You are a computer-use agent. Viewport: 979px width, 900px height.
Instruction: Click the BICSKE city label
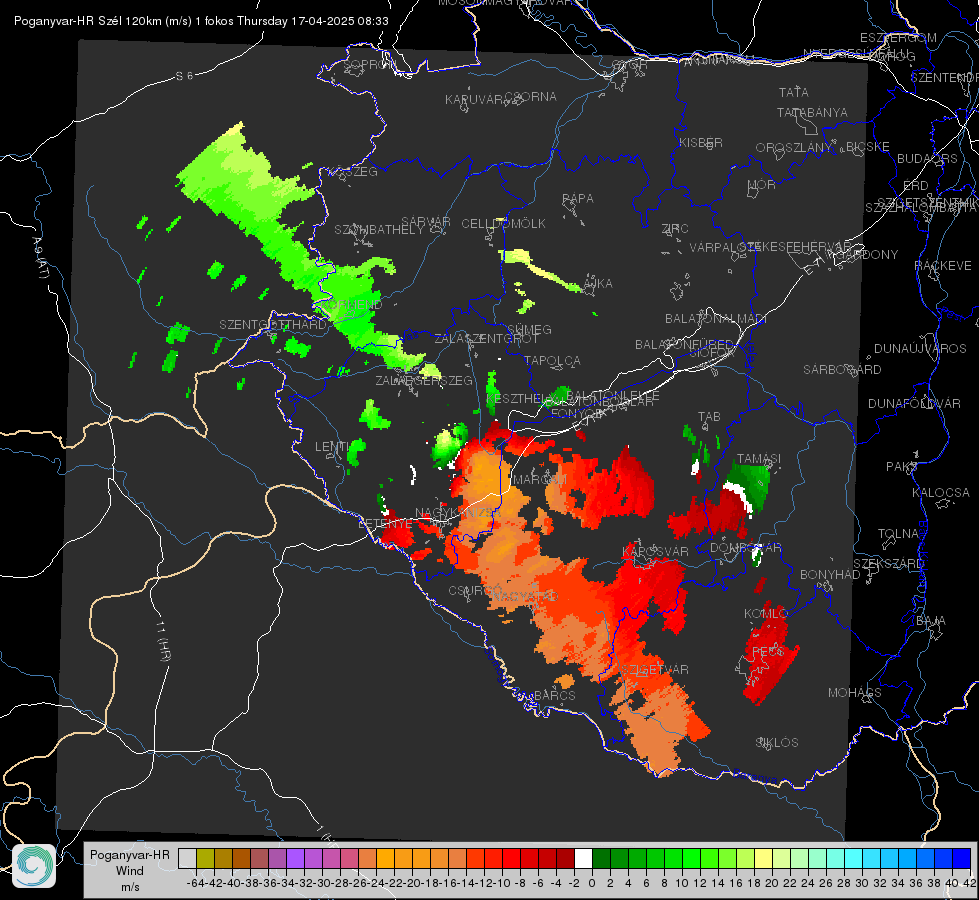point(868,147)
